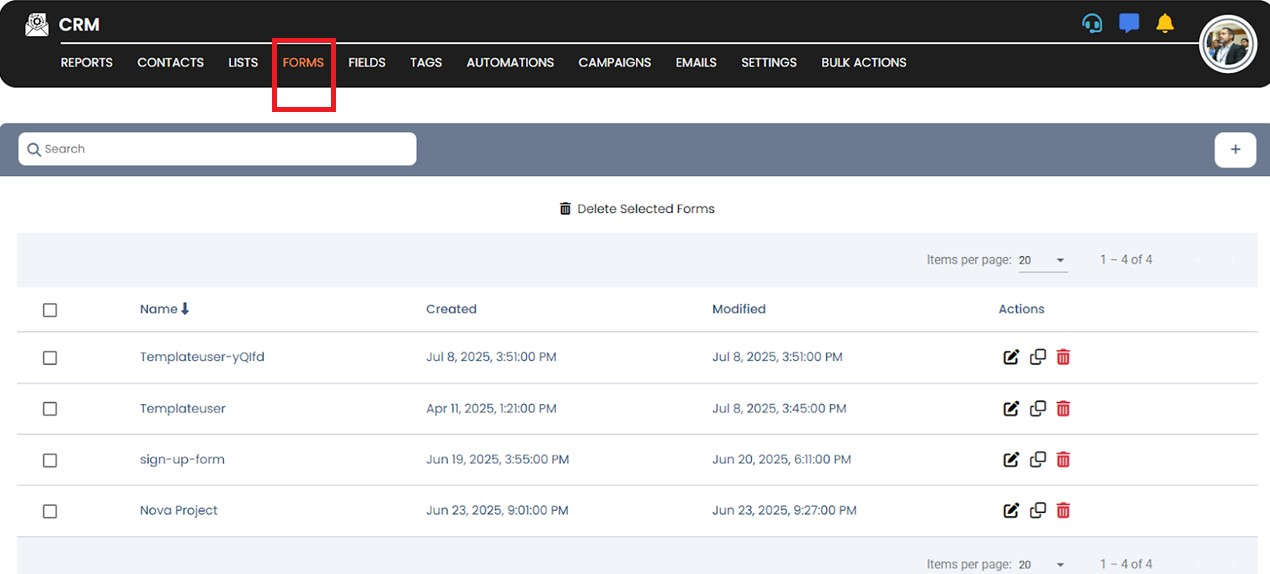Viewport: 1270px width, 574px height.
Task: Open the bottom Items per page dropdown
Action: [1043, 565]
